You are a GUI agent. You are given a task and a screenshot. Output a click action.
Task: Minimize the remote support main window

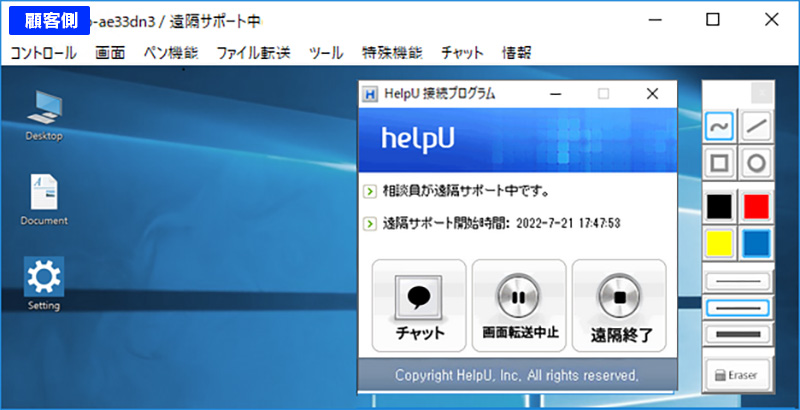point(655,20)
